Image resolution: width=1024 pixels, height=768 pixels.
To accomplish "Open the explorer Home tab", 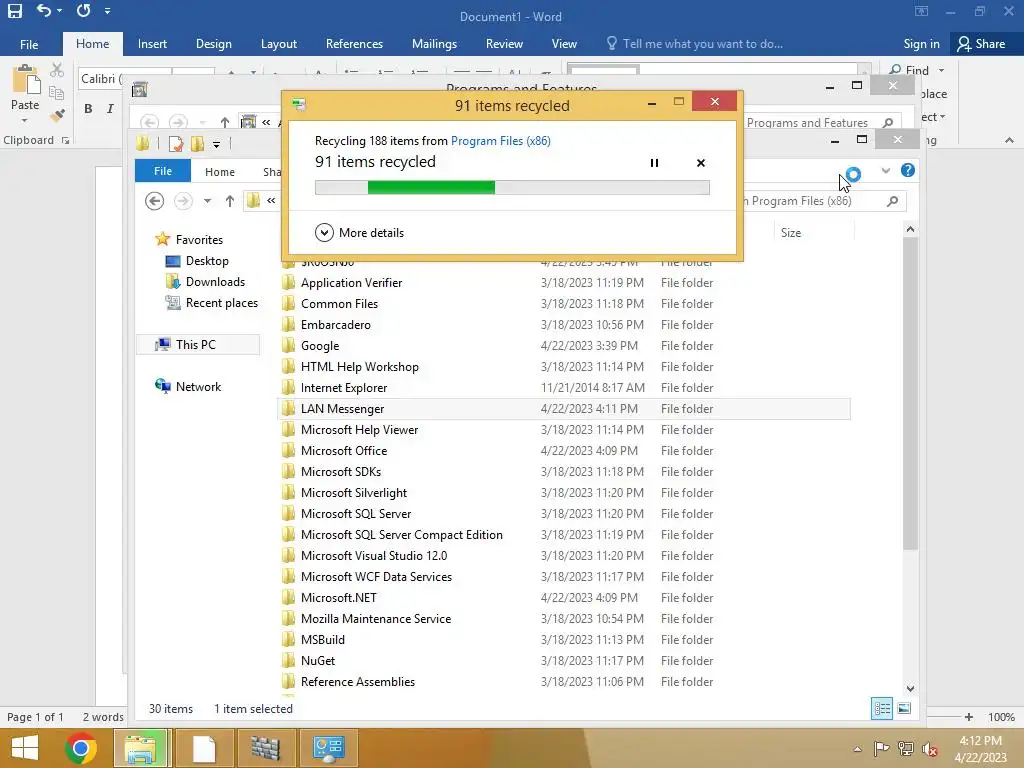I will coord(219,172).
